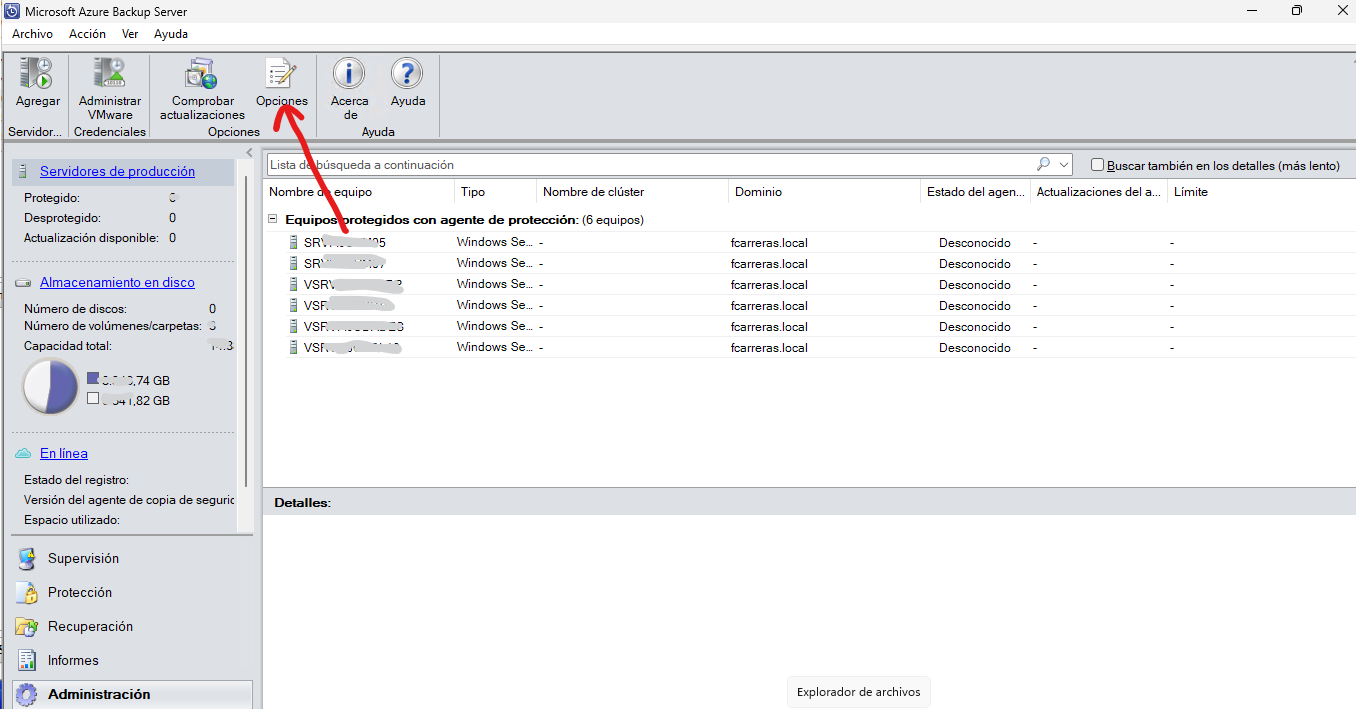Click the search magnifier icon
The width and height of the screenshot is (1356, 709).
point(1044,164)
